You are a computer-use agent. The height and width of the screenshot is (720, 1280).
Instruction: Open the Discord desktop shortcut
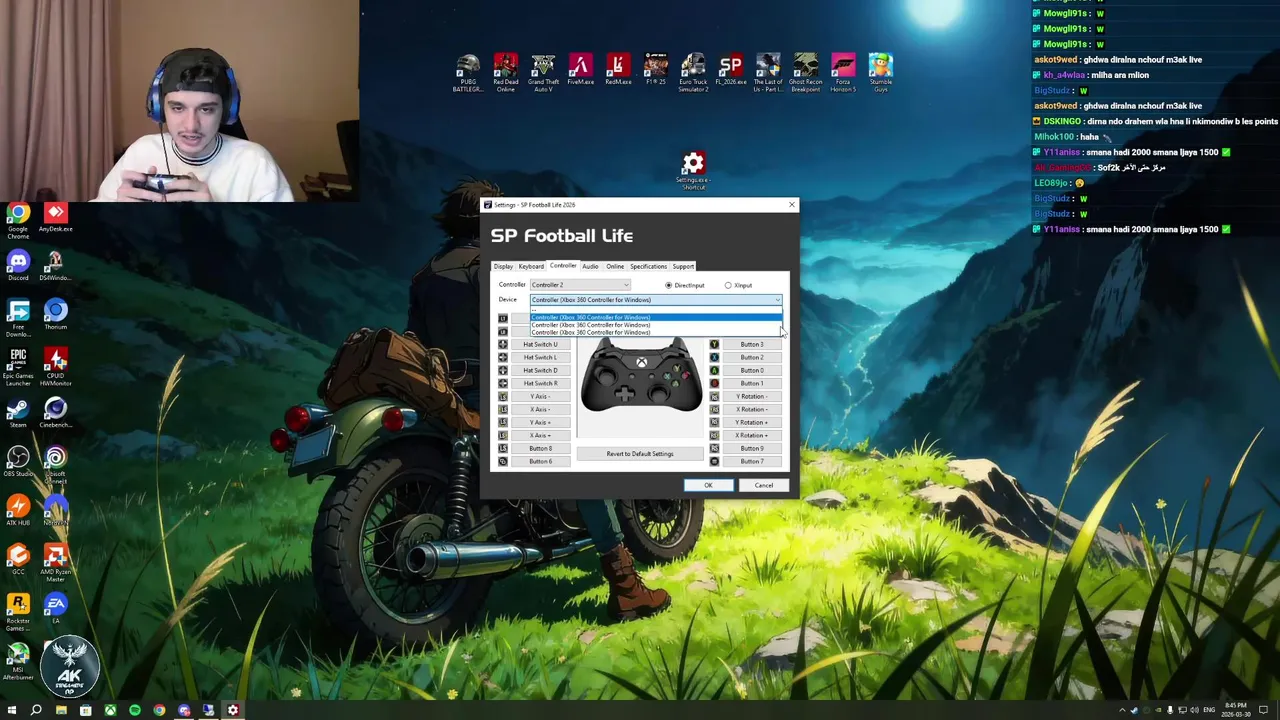click(x=18, y=266)
